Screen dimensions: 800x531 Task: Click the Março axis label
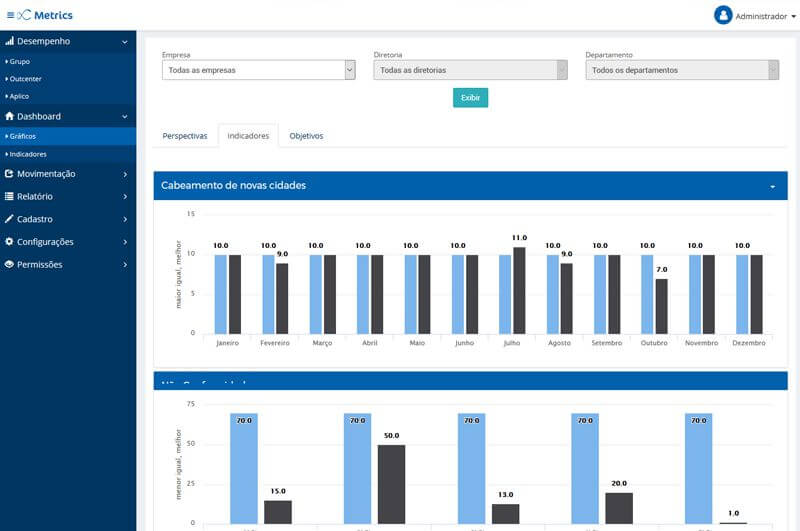pos(322,343)
